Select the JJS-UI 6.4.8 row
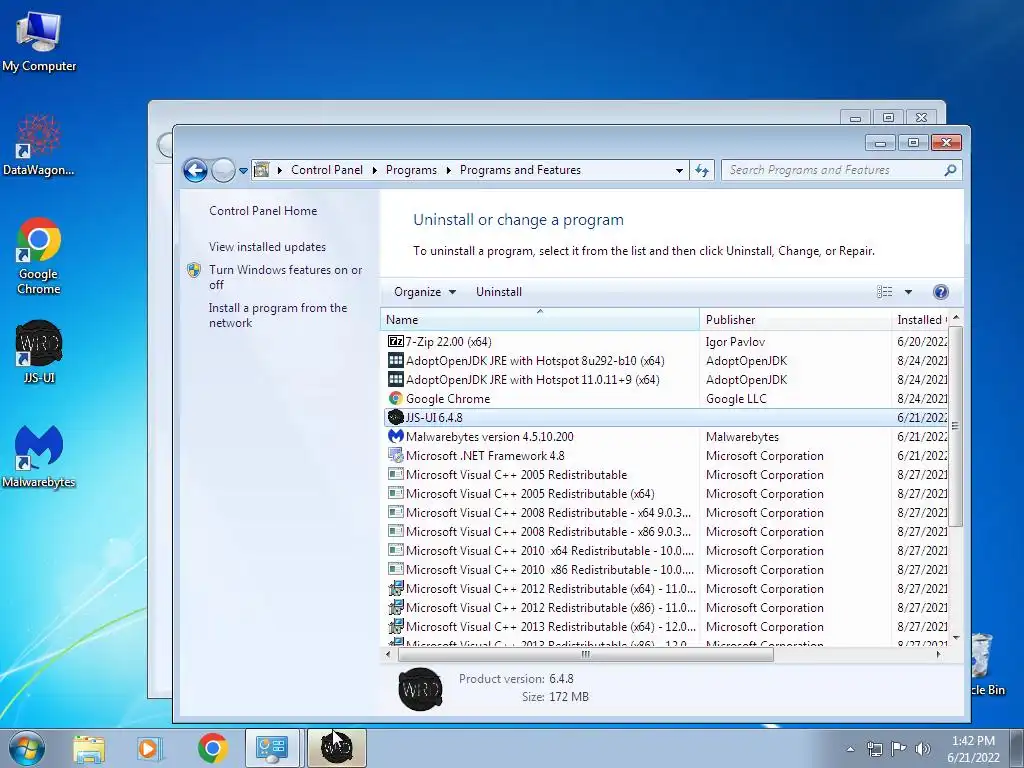The width and height of the screenshot is (1024, 768). [x=666, y=417]
